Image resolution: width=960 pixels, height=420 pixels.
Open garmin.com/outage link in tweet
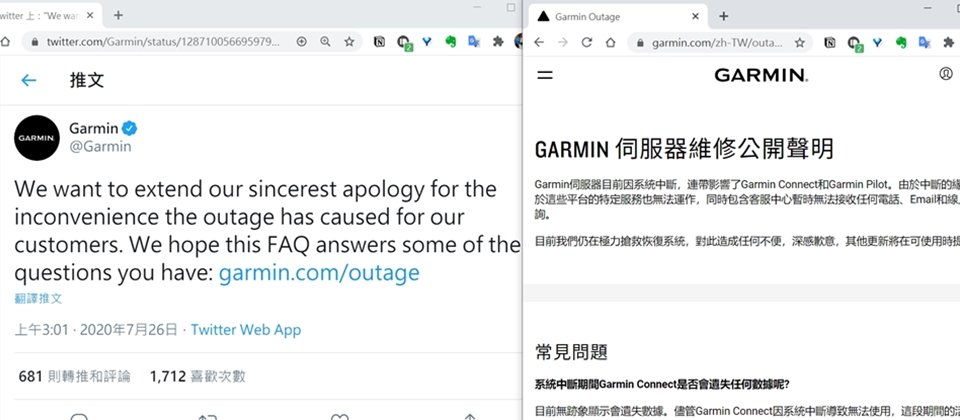(319, 272)
